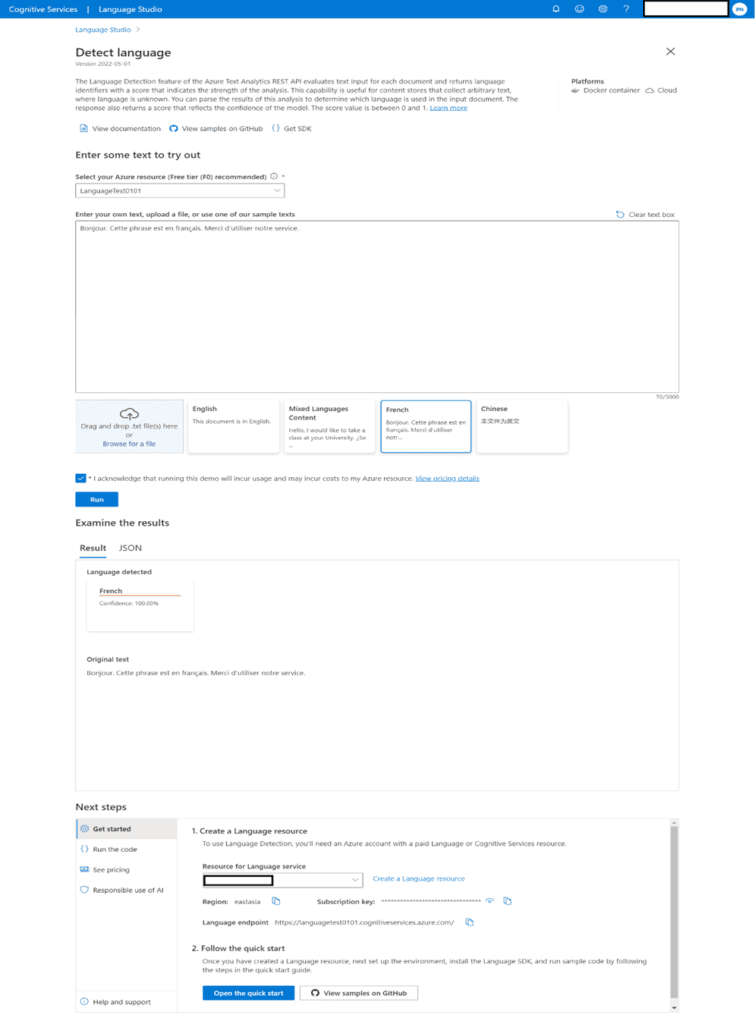The width and height of the screenshot is (755, 1024).
Task: Click Cognitive Services in the header
Action: pos(43,9)
